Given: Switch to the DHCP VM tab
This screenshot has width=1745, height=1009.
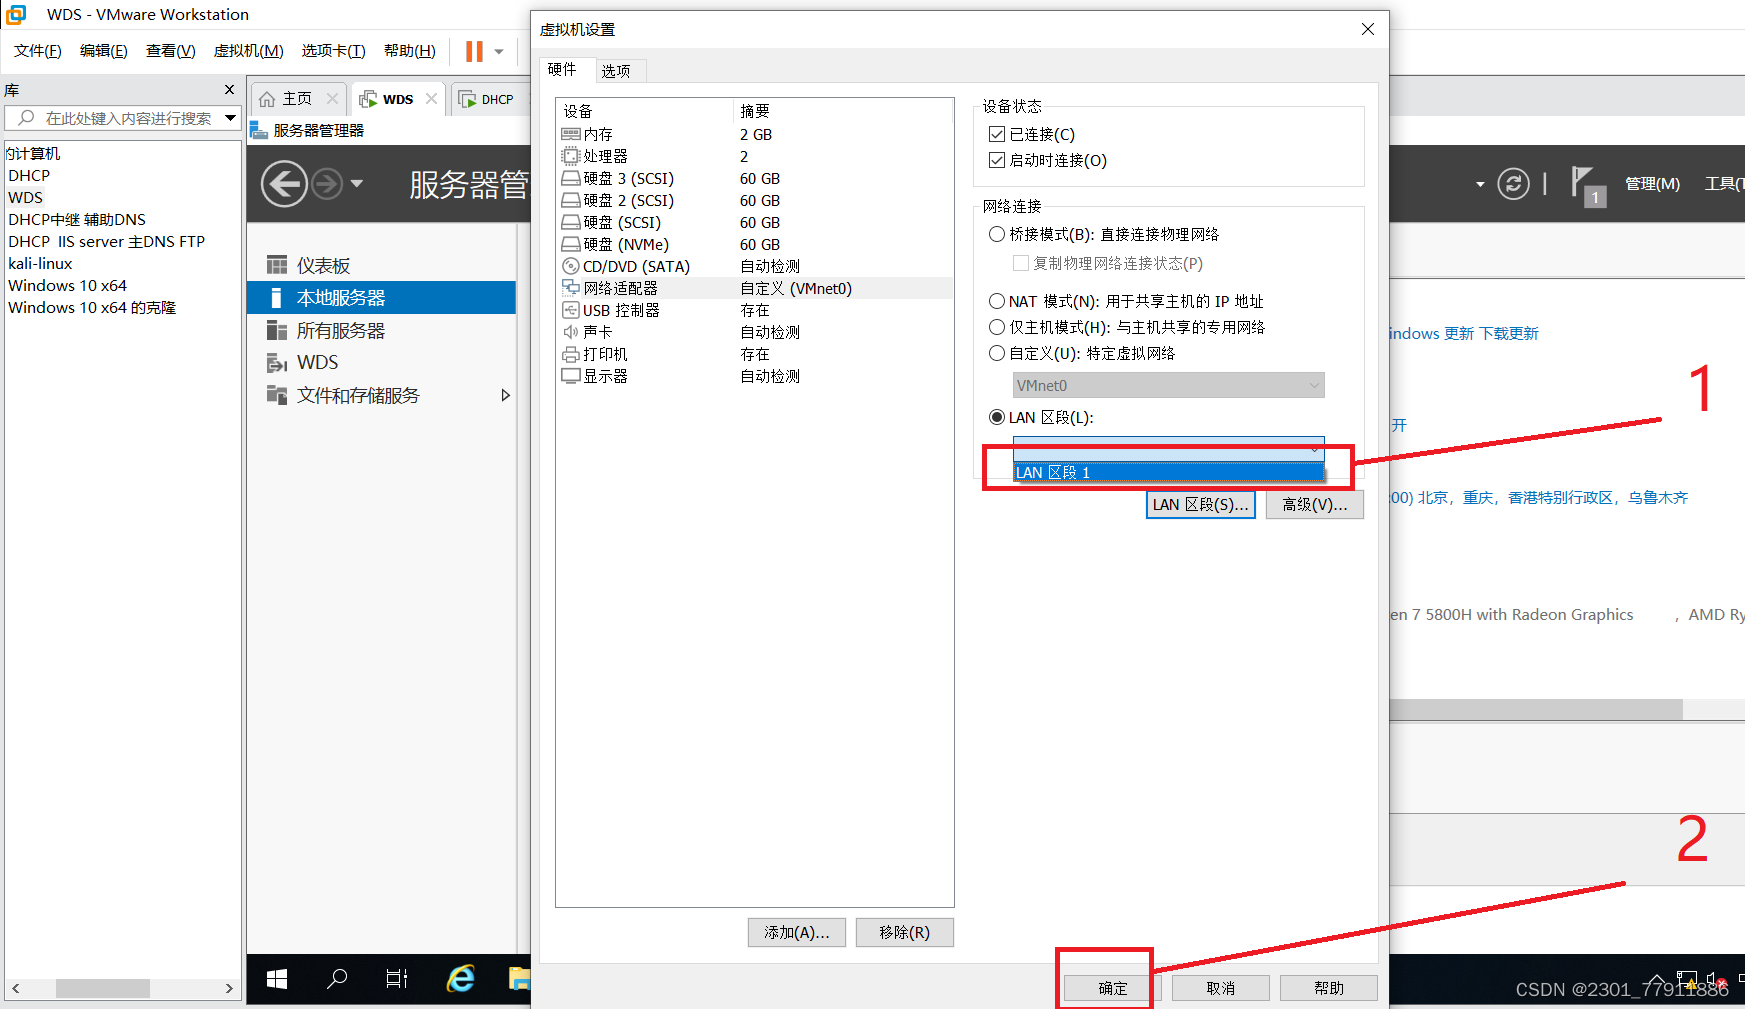Looking at the screenshot, I should pyautogui.click(x=488, y=99).
